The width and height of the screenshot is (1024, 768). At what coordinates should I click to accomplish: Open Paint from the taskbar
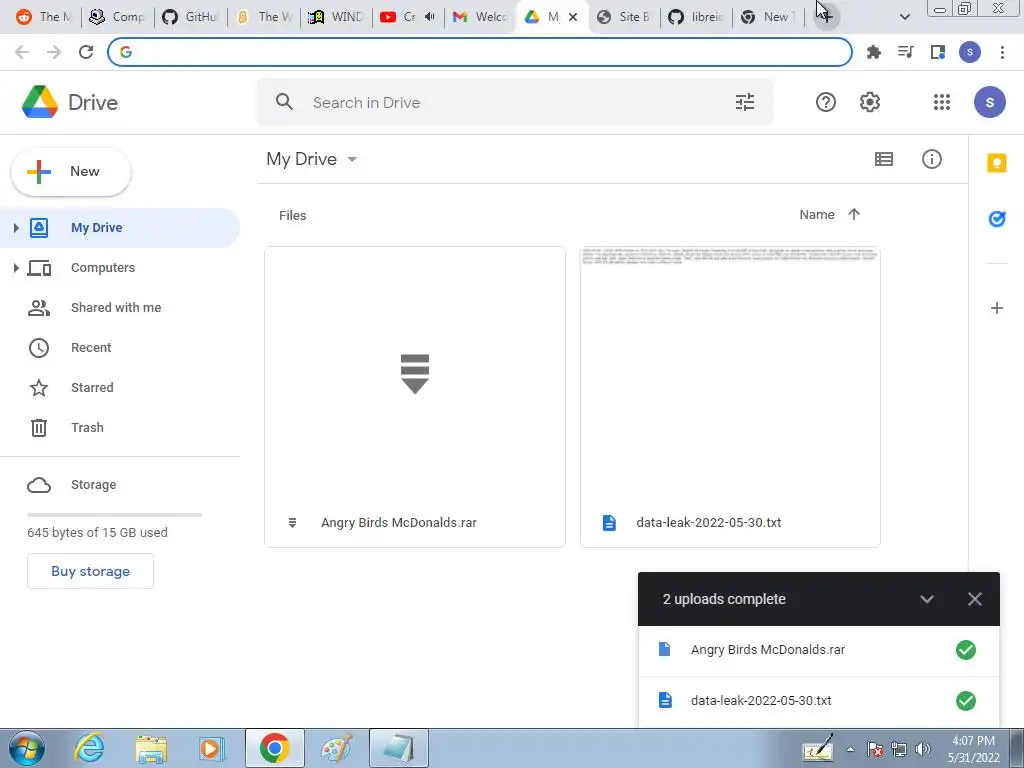(336, 748)
